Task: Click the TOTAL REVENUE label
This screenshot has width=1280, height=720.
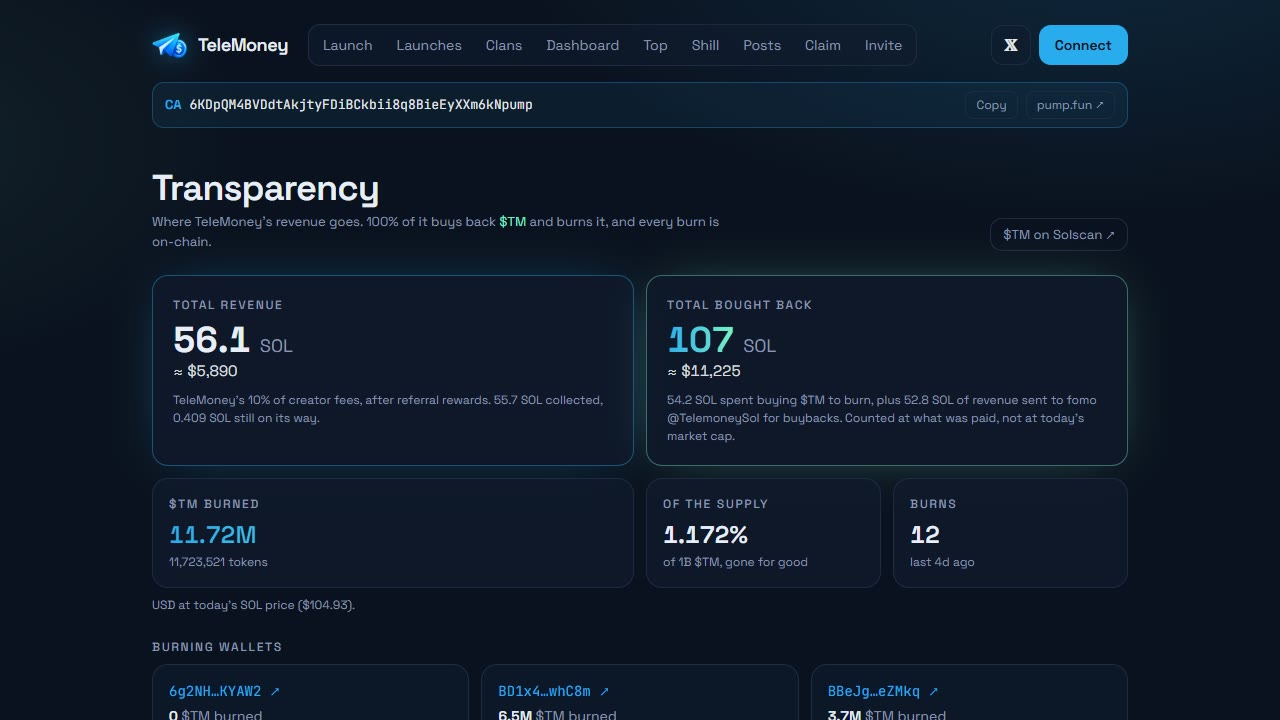Action: click(x=228, y=305)
